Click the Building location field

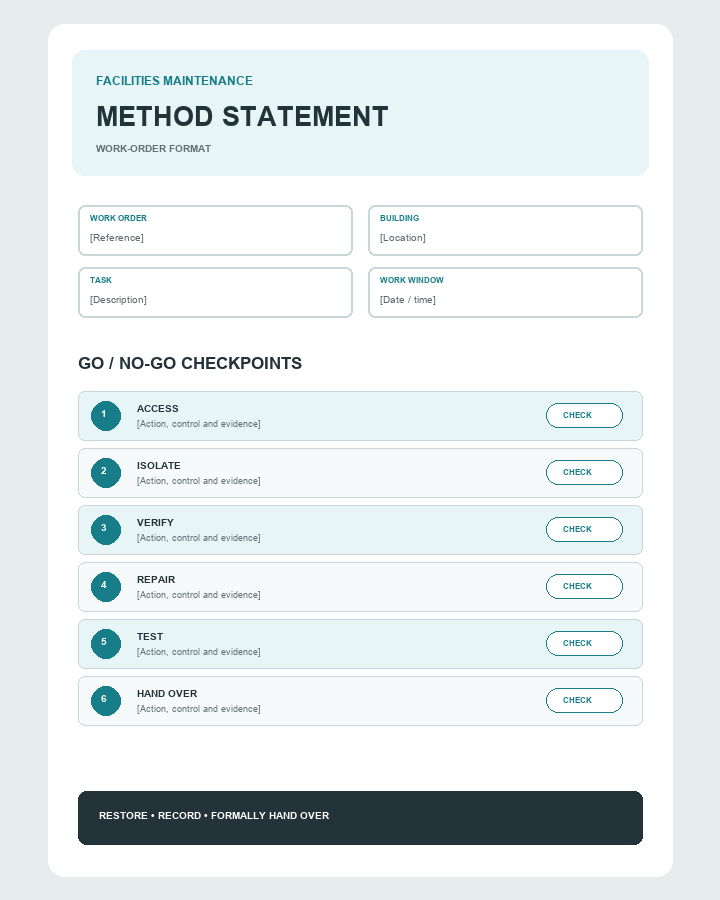point(505,230)
